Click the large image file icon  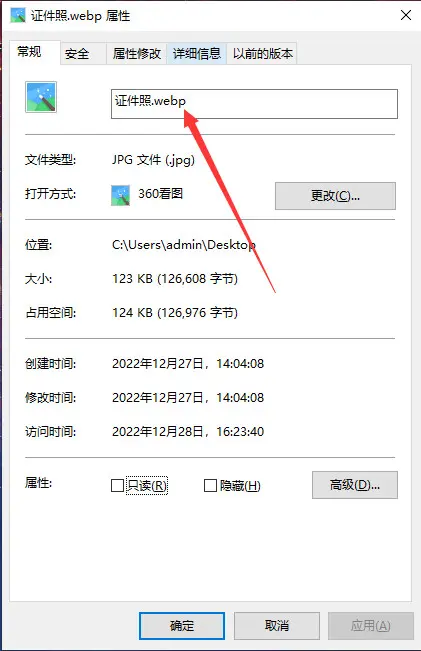41,97
